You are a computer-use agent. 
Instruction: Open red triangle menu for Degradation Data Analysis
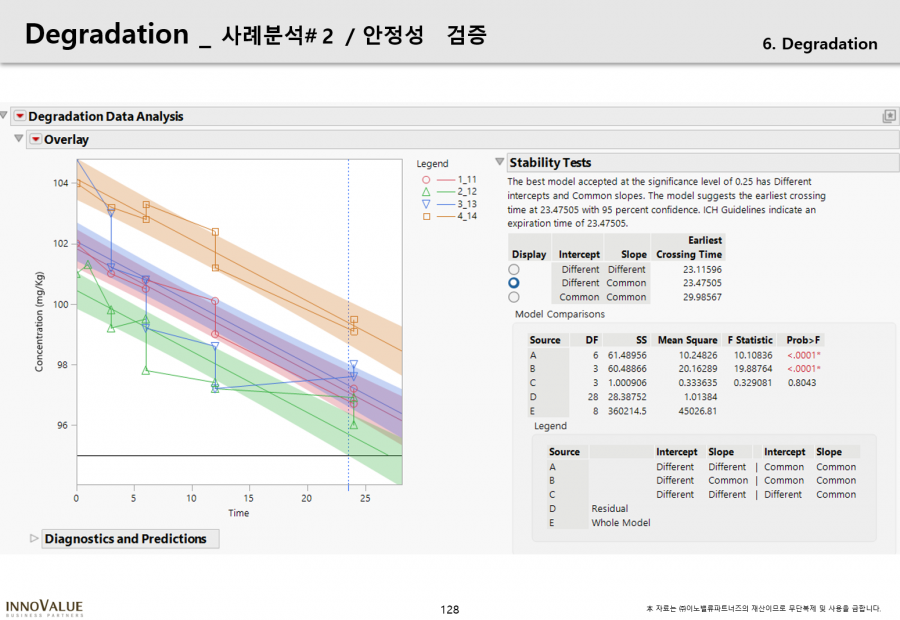(19, 117)
